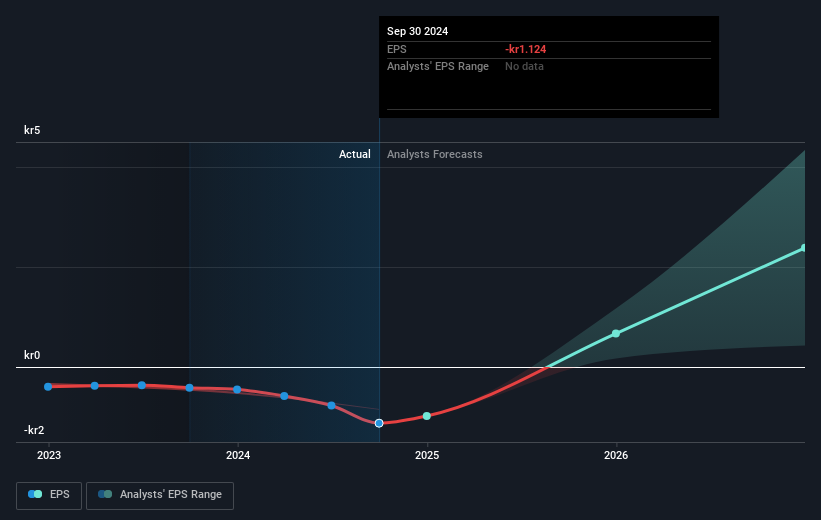821x520 pixels.
Task: Click the 2026 x-axis label
Action: pyautogui.click(x=616, y=456)
